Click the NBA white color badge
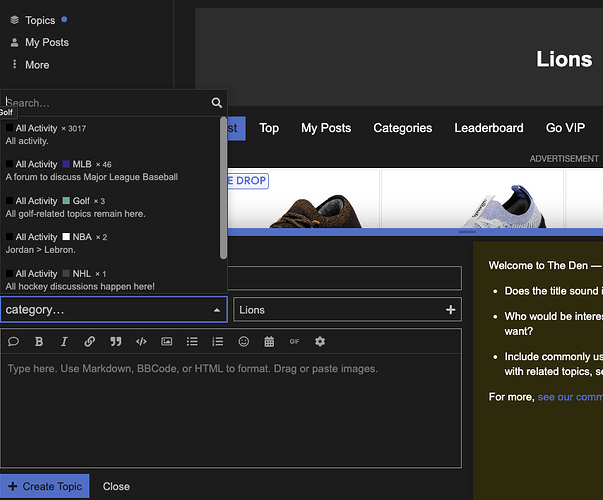Screen dimensions: 603x500 click(x=66, y=237)
